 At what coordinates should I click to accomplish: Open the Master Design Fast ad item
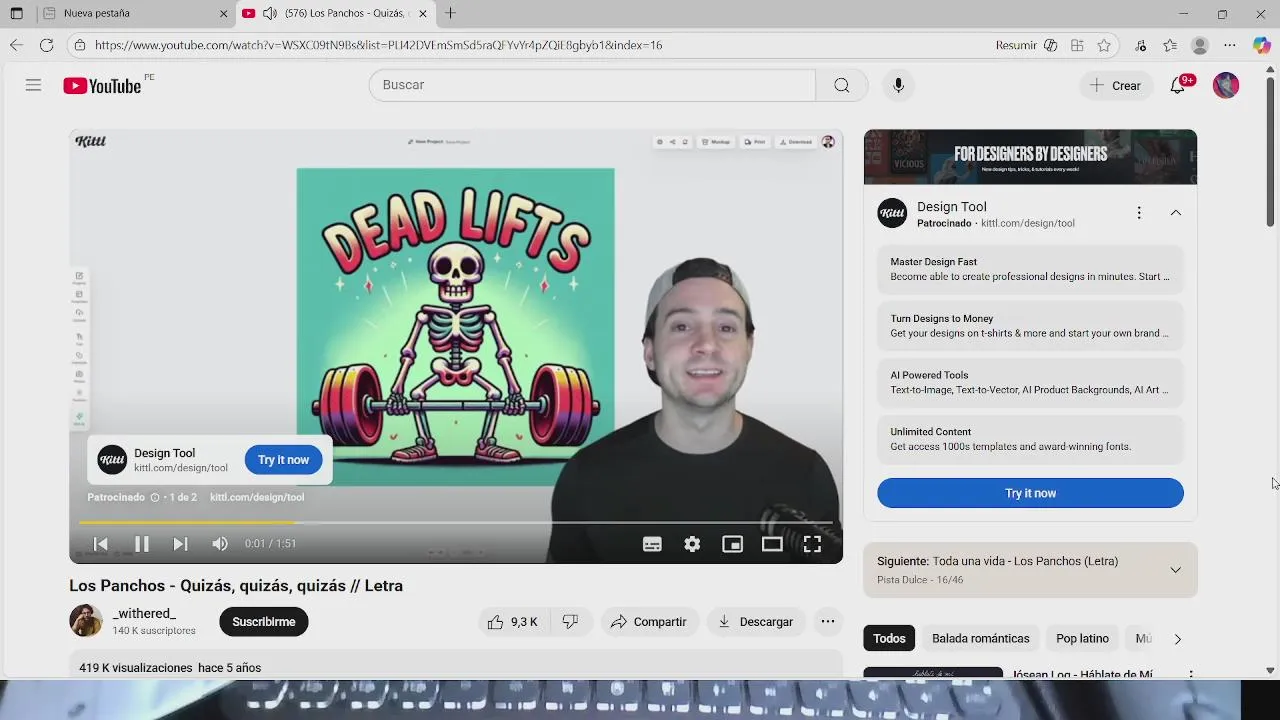(1030, 269)
